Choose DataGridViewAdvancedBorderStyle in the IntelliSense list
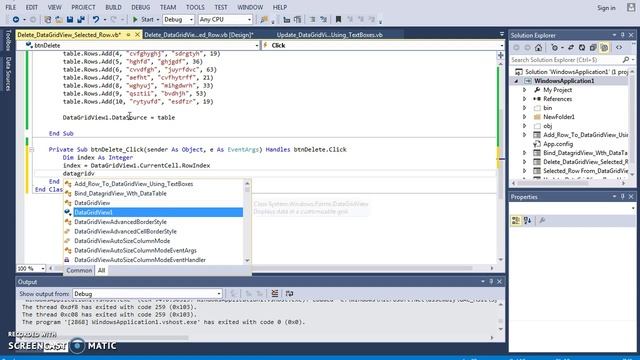The height and width of the screenshot is (360, 640). tap(153, 222)
